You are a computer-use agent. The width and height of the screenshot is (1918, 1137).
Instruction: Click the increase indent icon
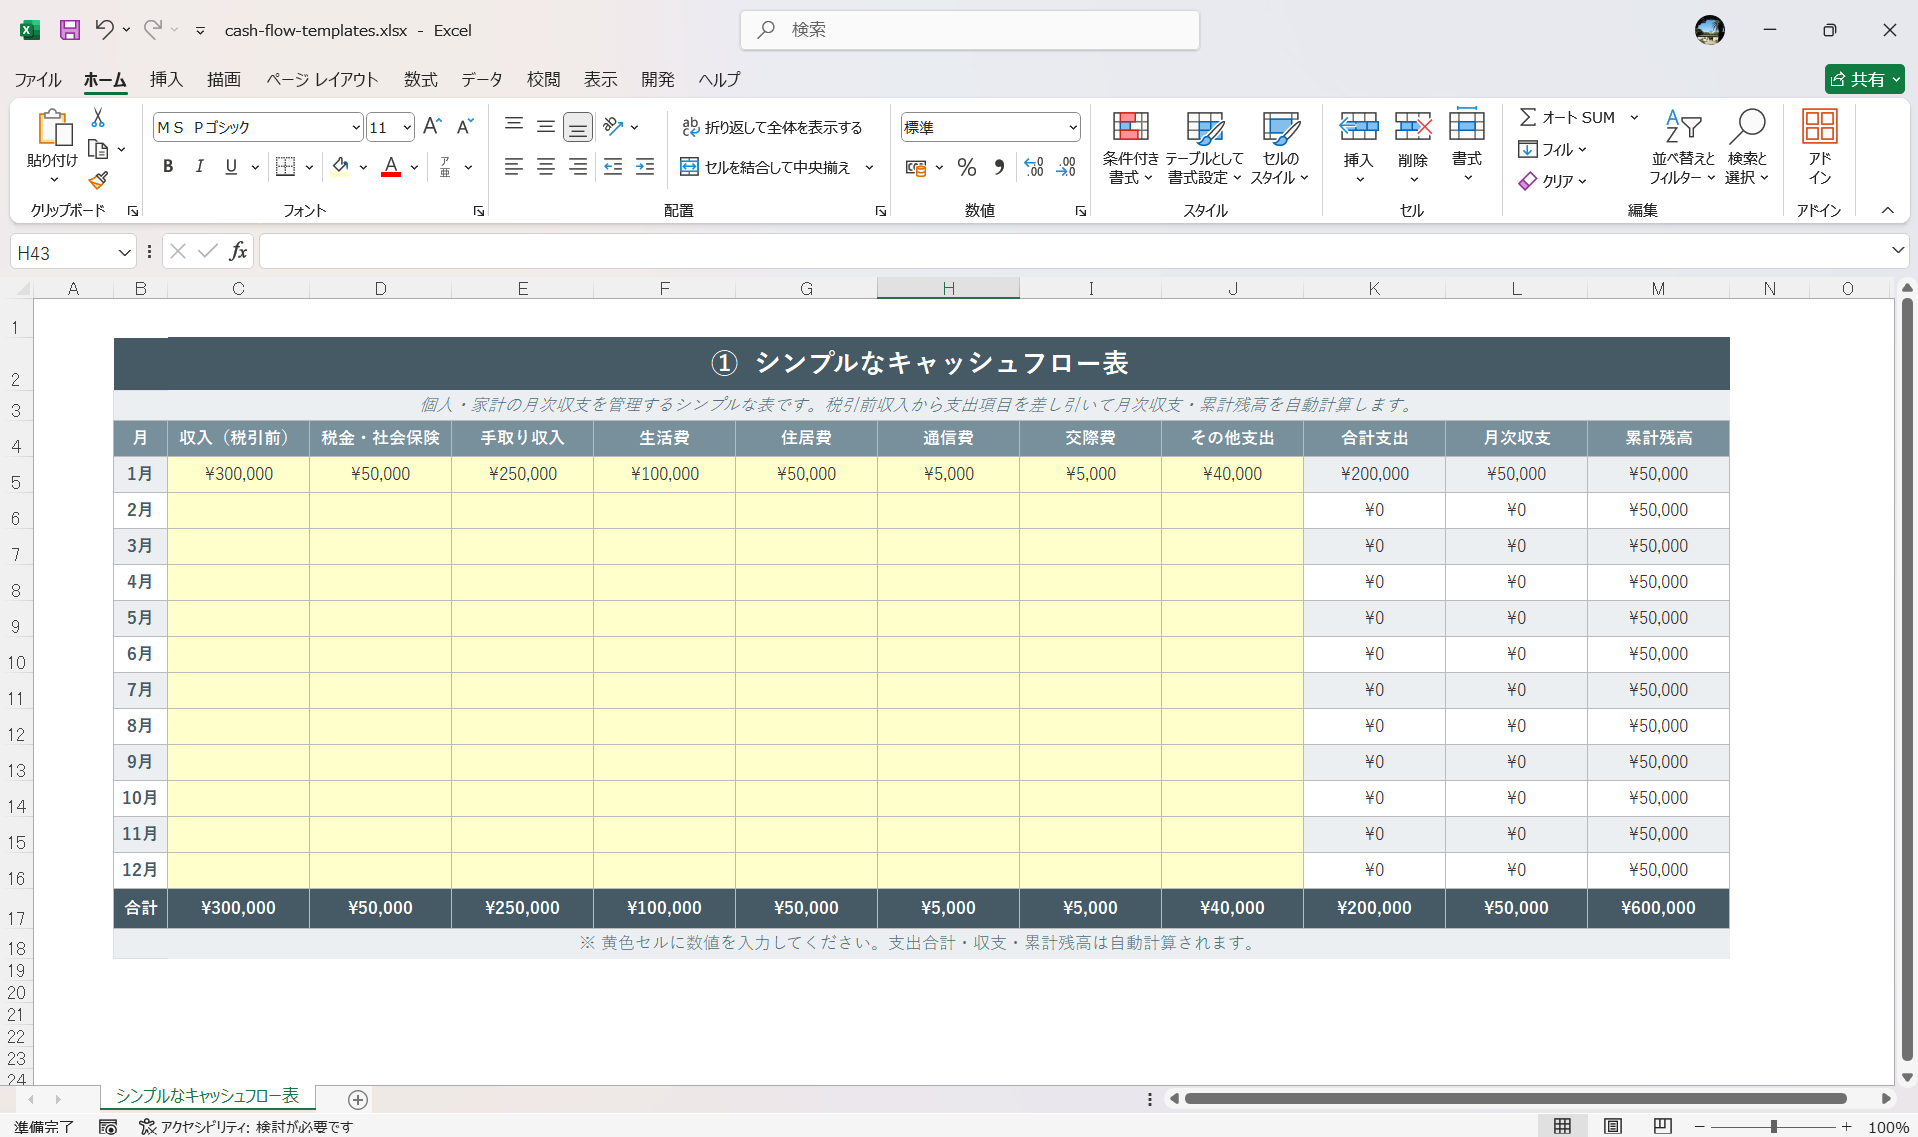[646, 167]
